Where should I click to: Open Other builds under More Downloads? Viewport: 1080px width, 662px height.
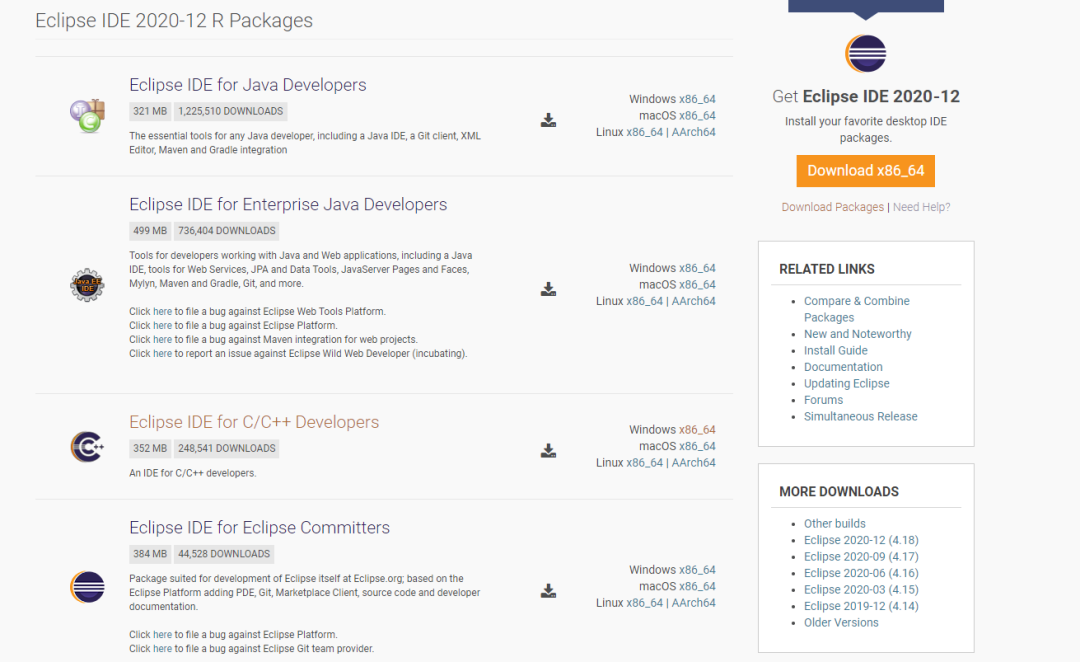(x=835, y=524)
